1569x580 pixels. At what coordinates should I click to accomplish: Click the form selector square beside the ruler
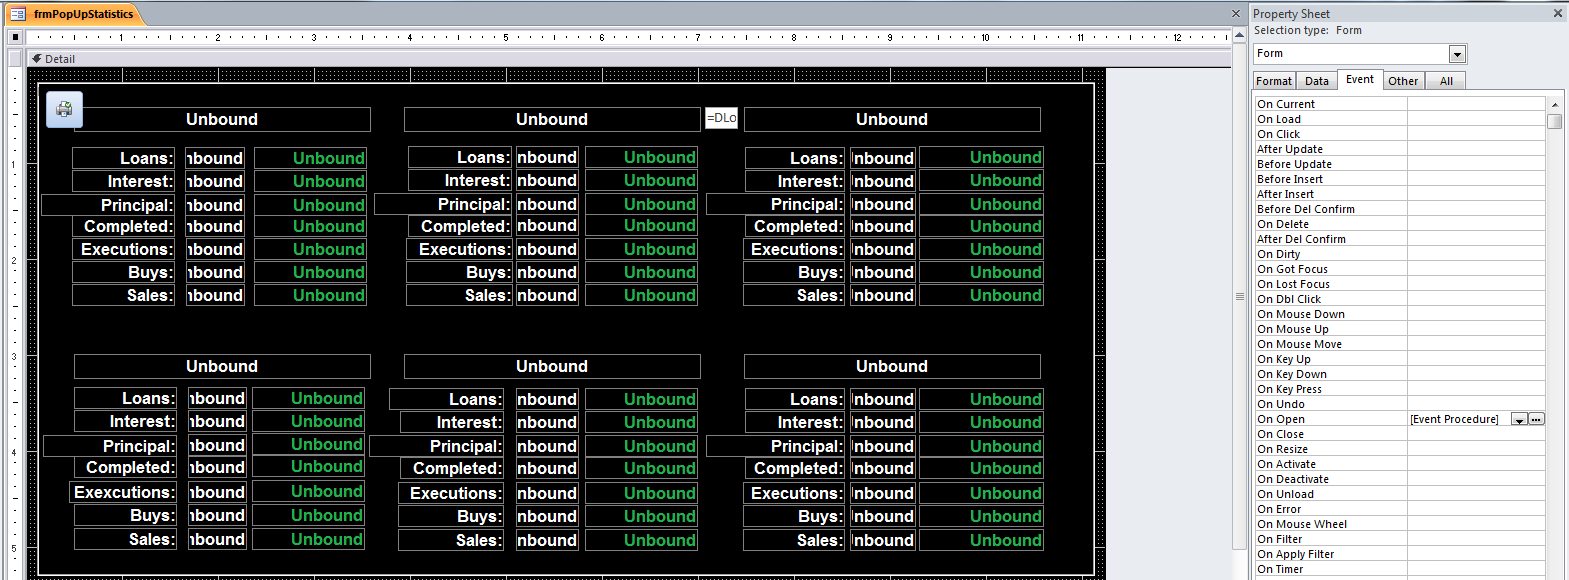14,37
